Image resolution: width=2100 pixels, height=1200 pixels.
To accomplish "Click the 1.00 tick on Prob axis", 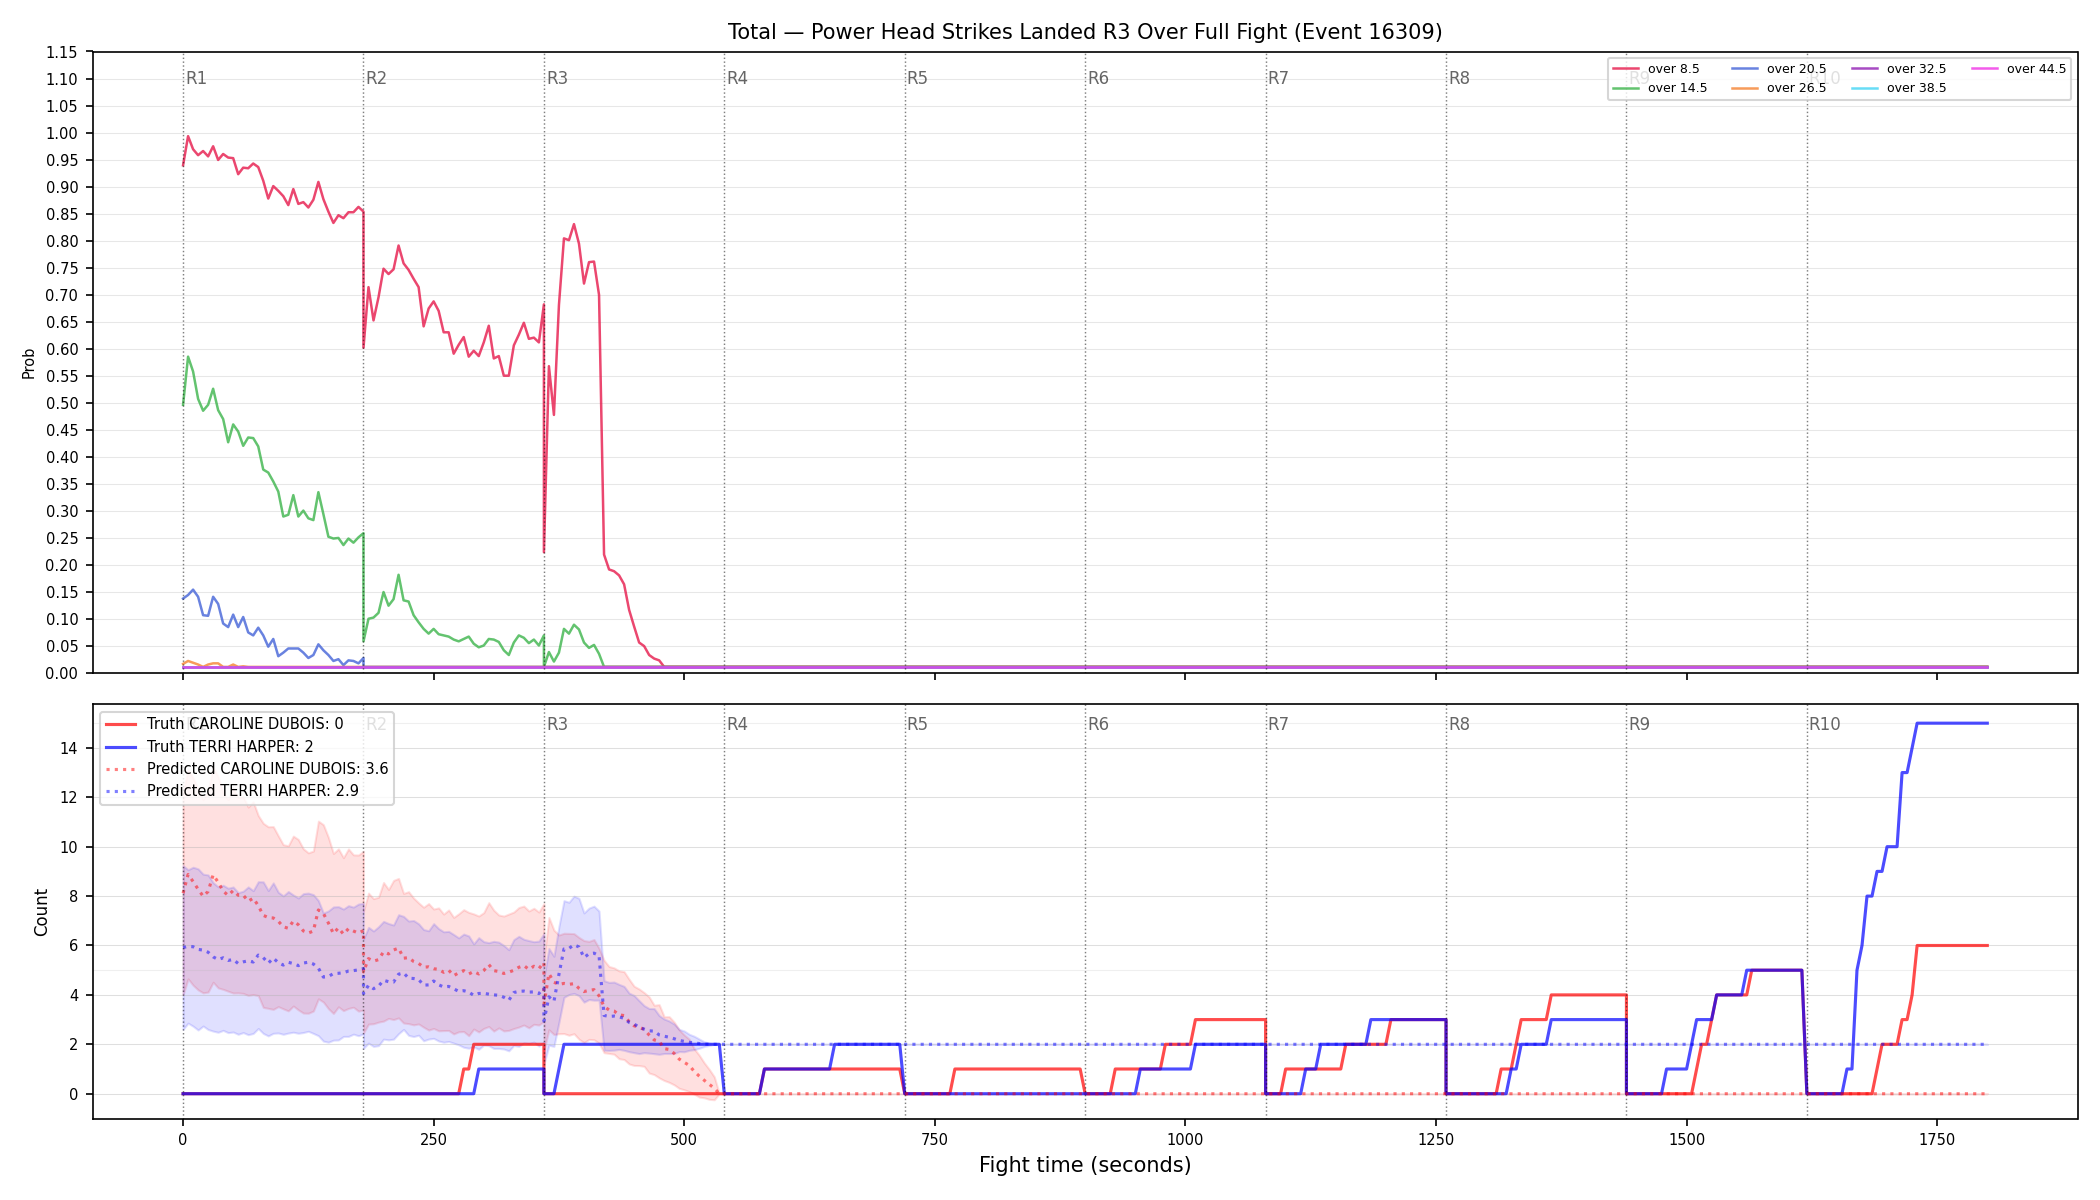I will [x=62, y=133].
